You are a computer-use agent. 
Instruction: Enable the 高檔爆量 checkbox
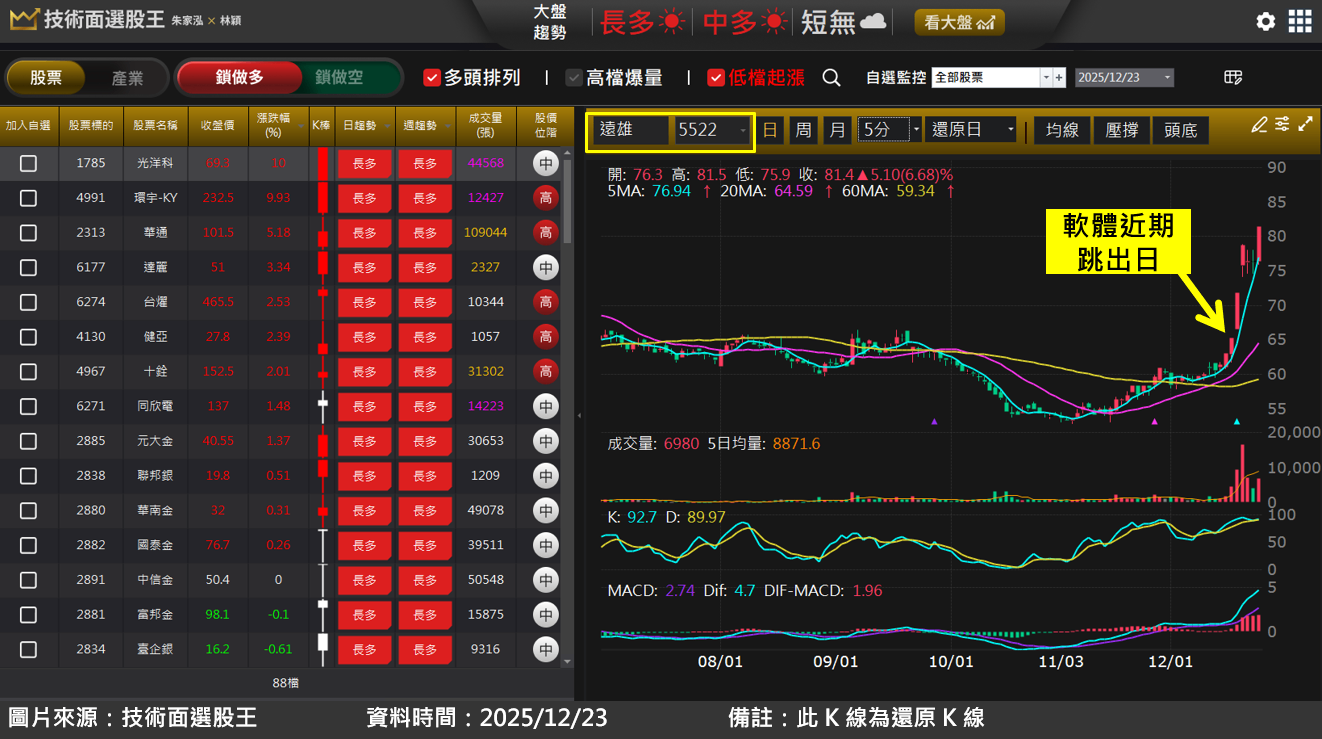(x=573, y=76)
